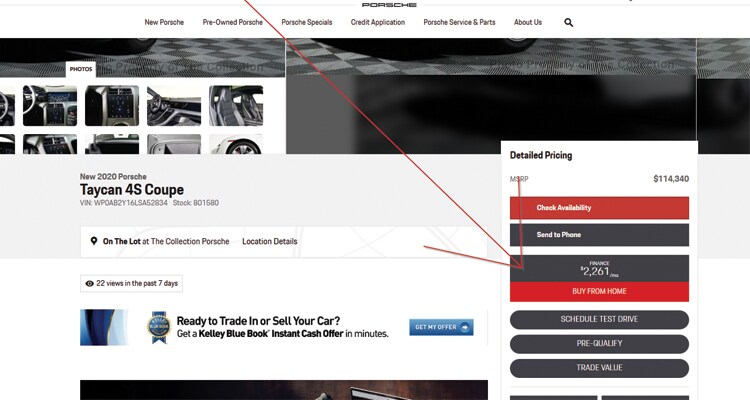Click the MSRP price $114,340
Image resolution: width=750 pixels, height=400 pixels.
point(671,179)
